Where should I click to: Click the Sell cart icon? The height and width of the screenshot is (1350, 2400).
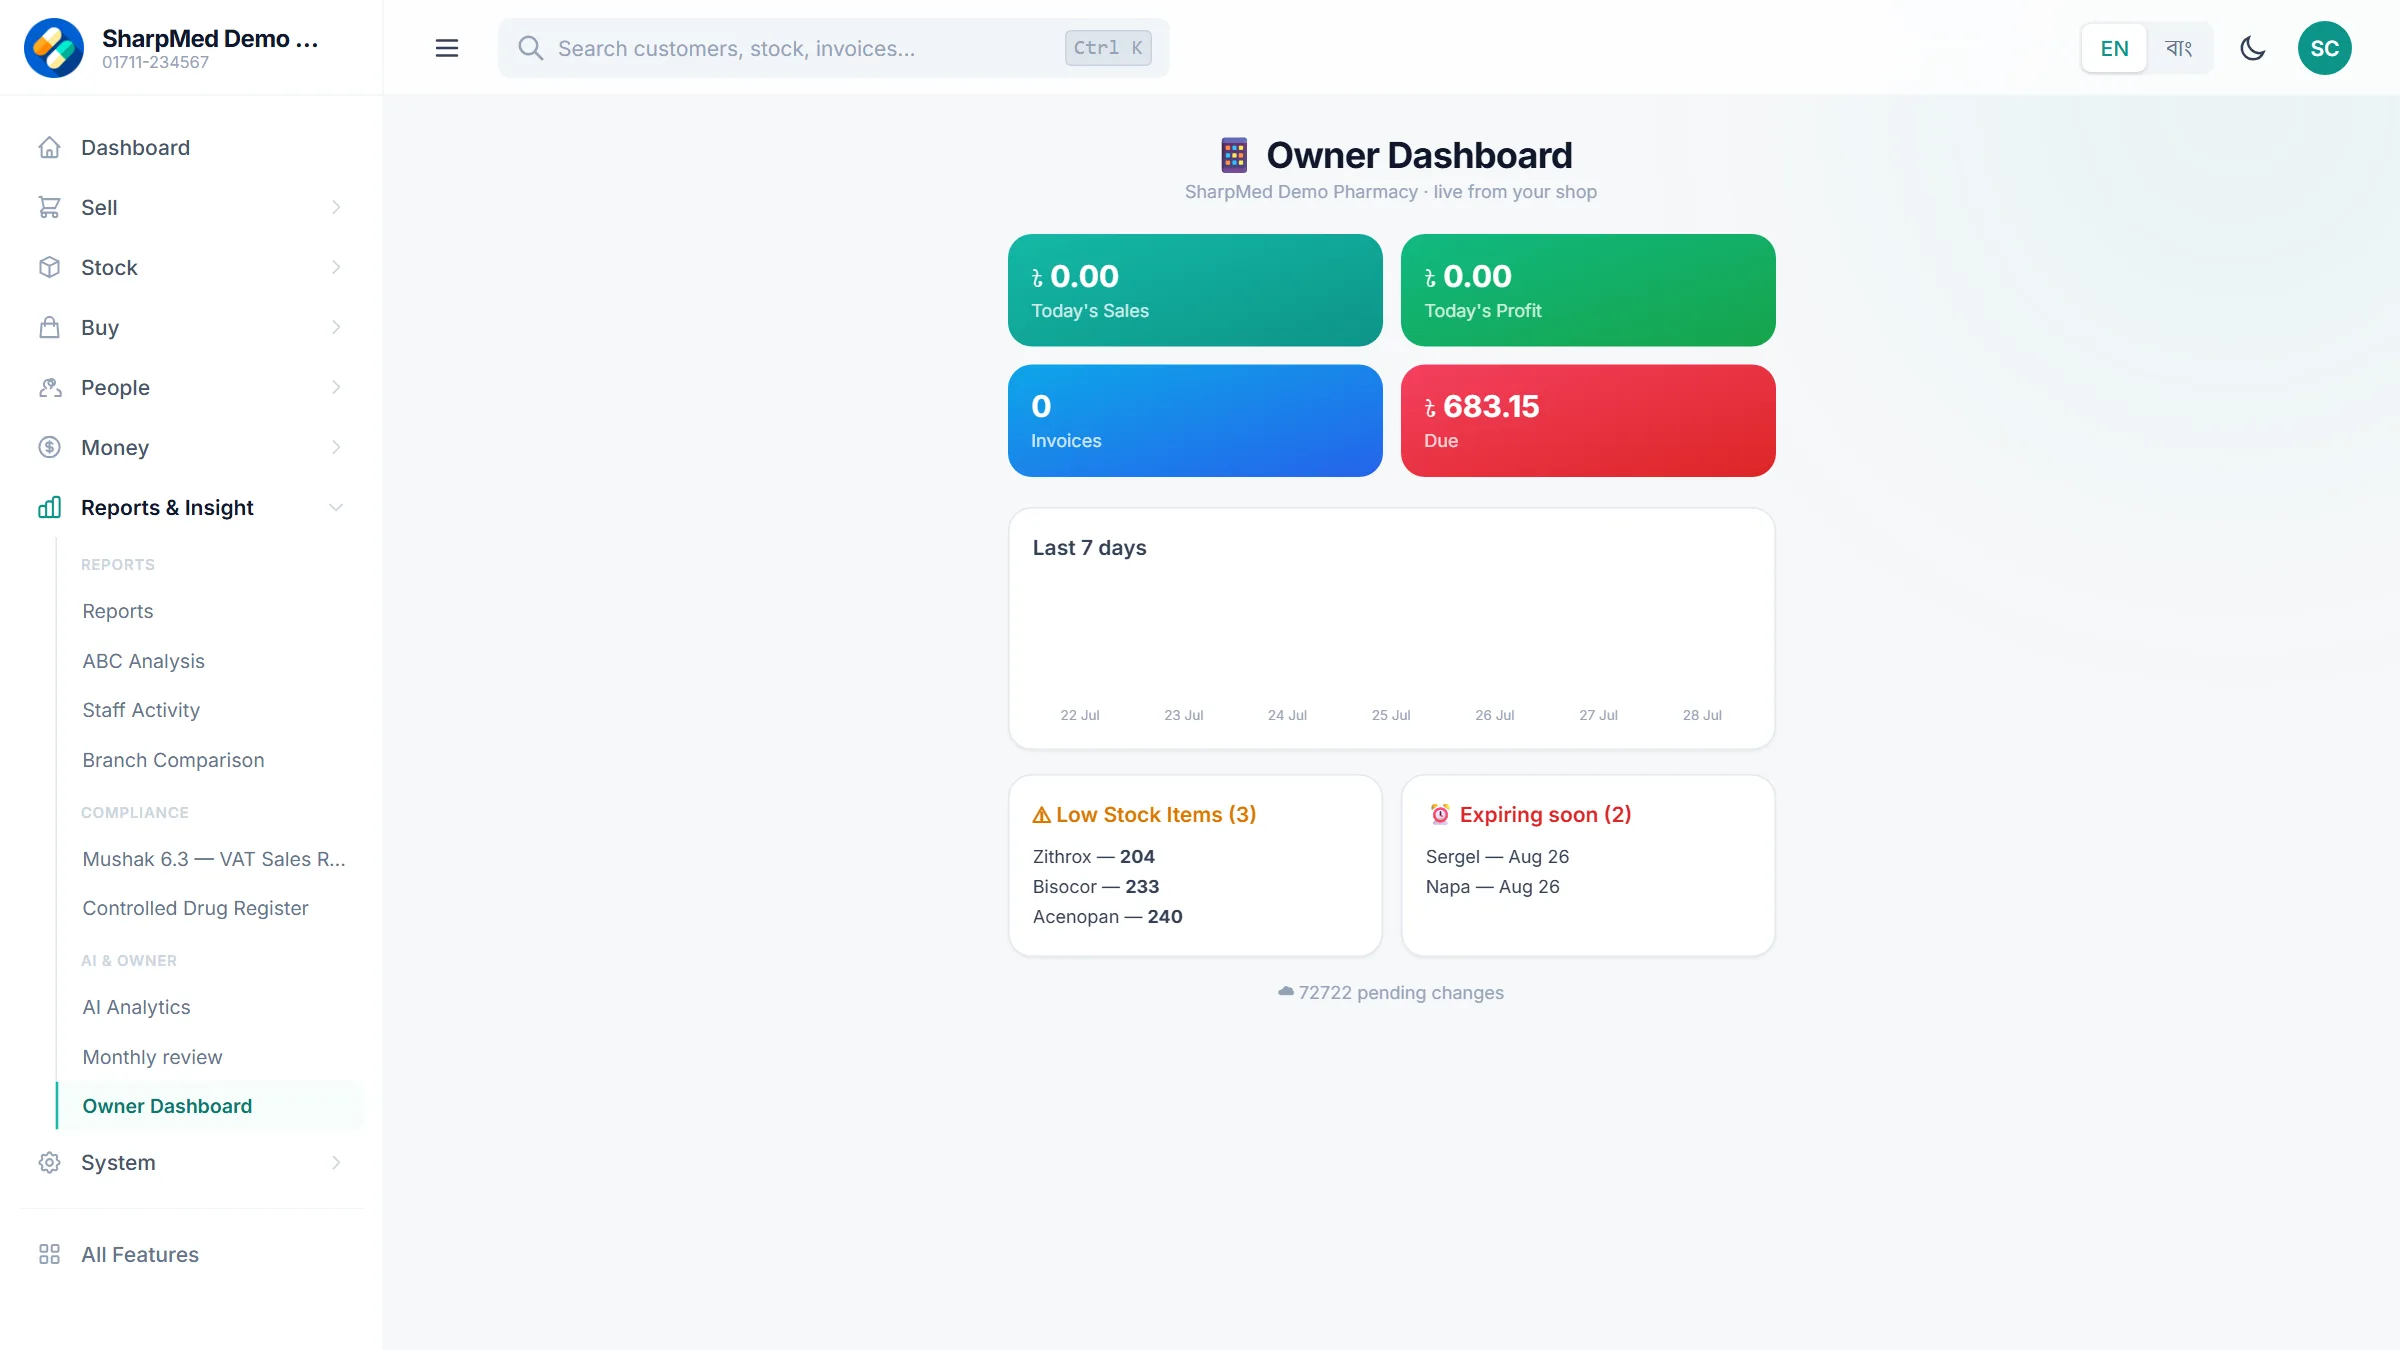[x=50, y=208]
